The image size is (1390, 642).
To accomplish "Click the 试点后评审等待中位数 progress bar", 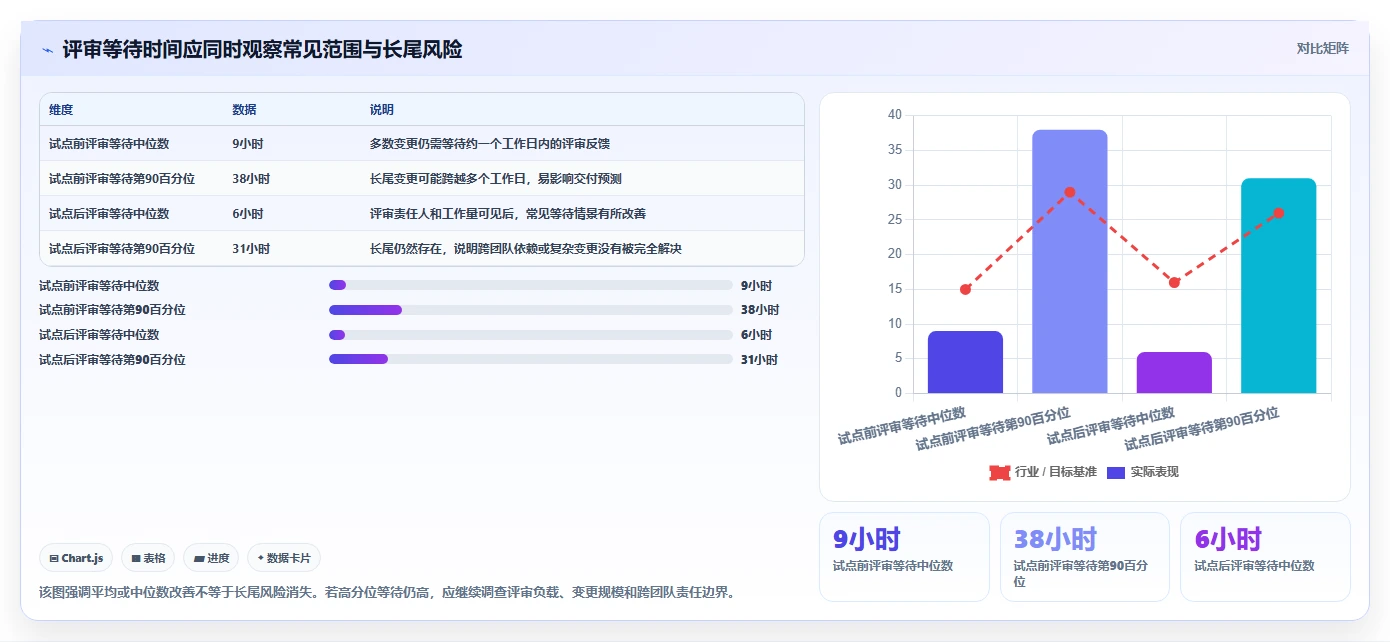I will tap(531, 335).
